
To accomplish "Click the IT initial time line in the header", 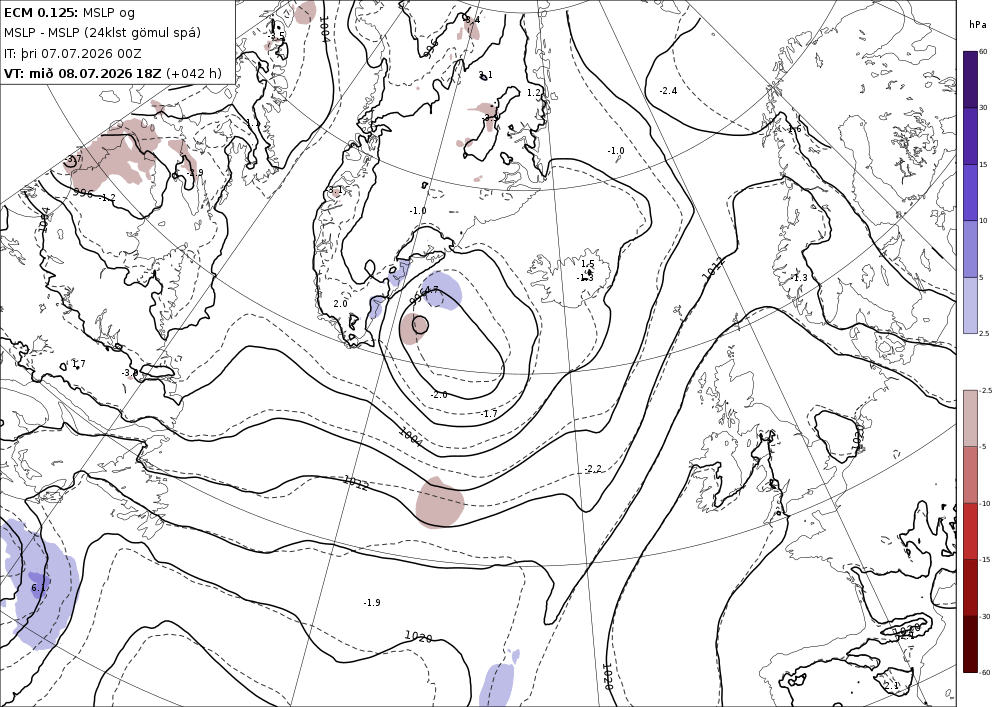I will click(x=73, y=53).
